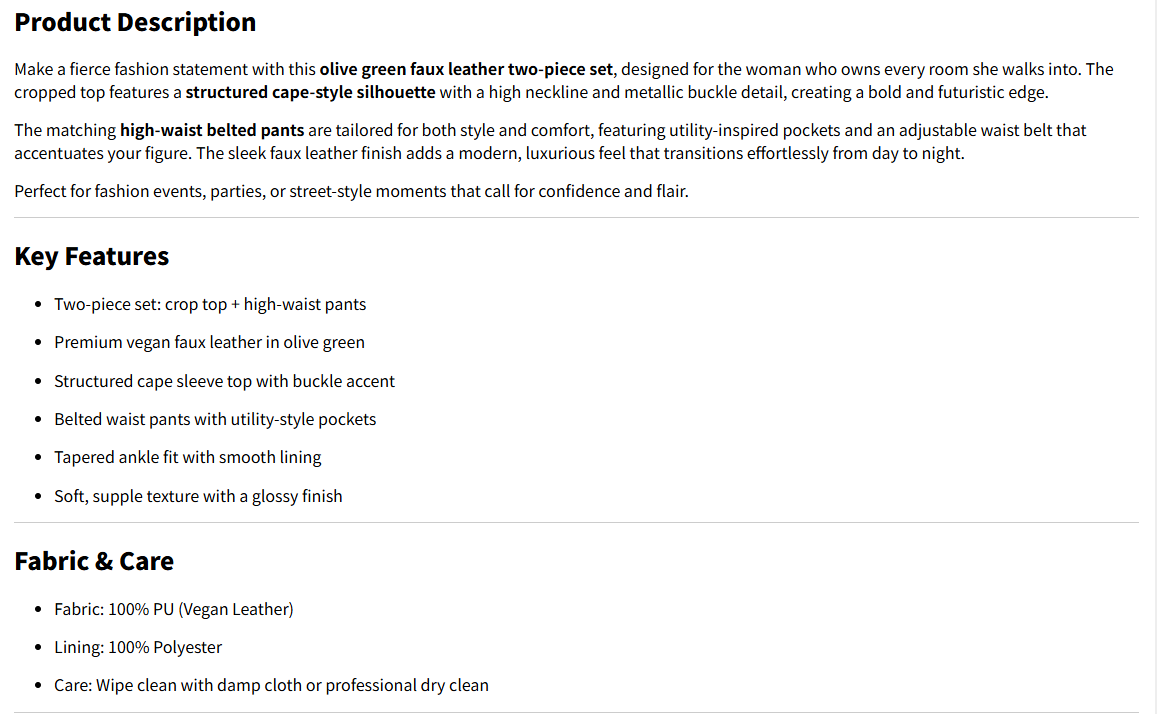Click the "Perfect for fashion events" paragraph

(351, 191)
